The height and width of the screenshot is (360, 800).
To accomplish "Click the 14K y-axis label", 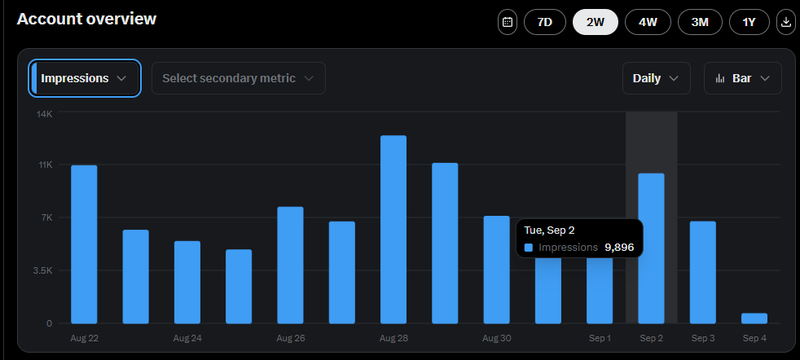I will click(44, 114).
